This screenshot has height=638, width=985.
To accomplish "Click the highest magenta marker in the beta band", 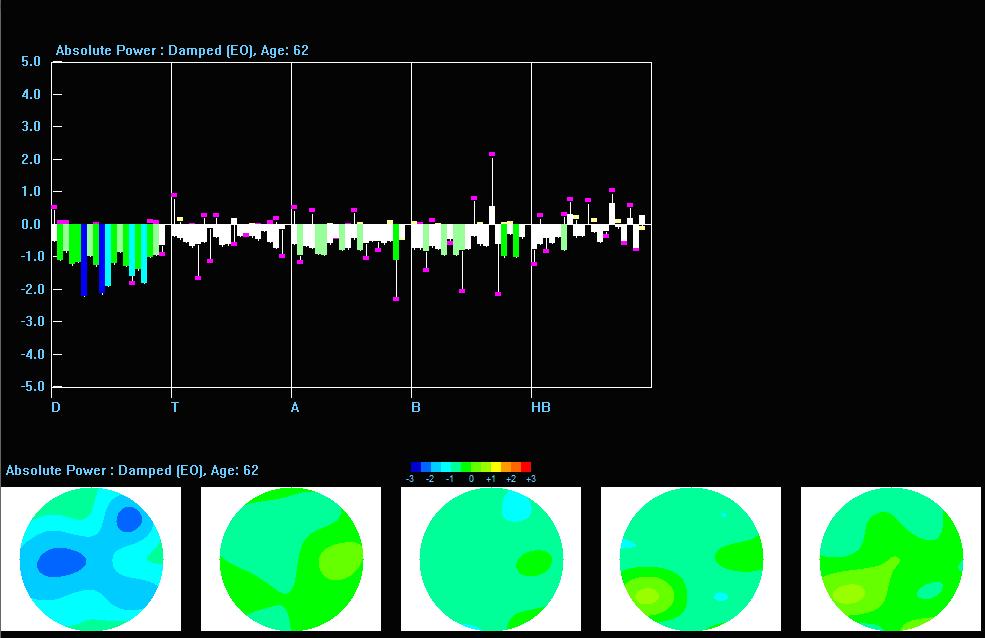I will pyautogui.click(x=492, y=154).
